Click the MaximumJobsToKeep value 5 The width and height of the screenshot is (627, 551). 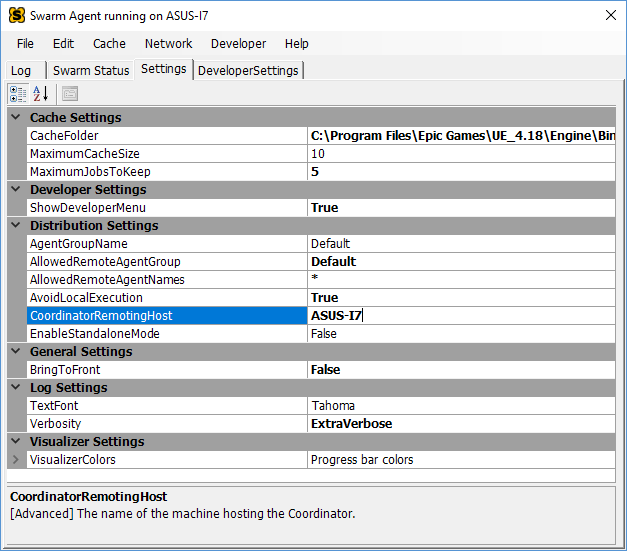[461, 172]
